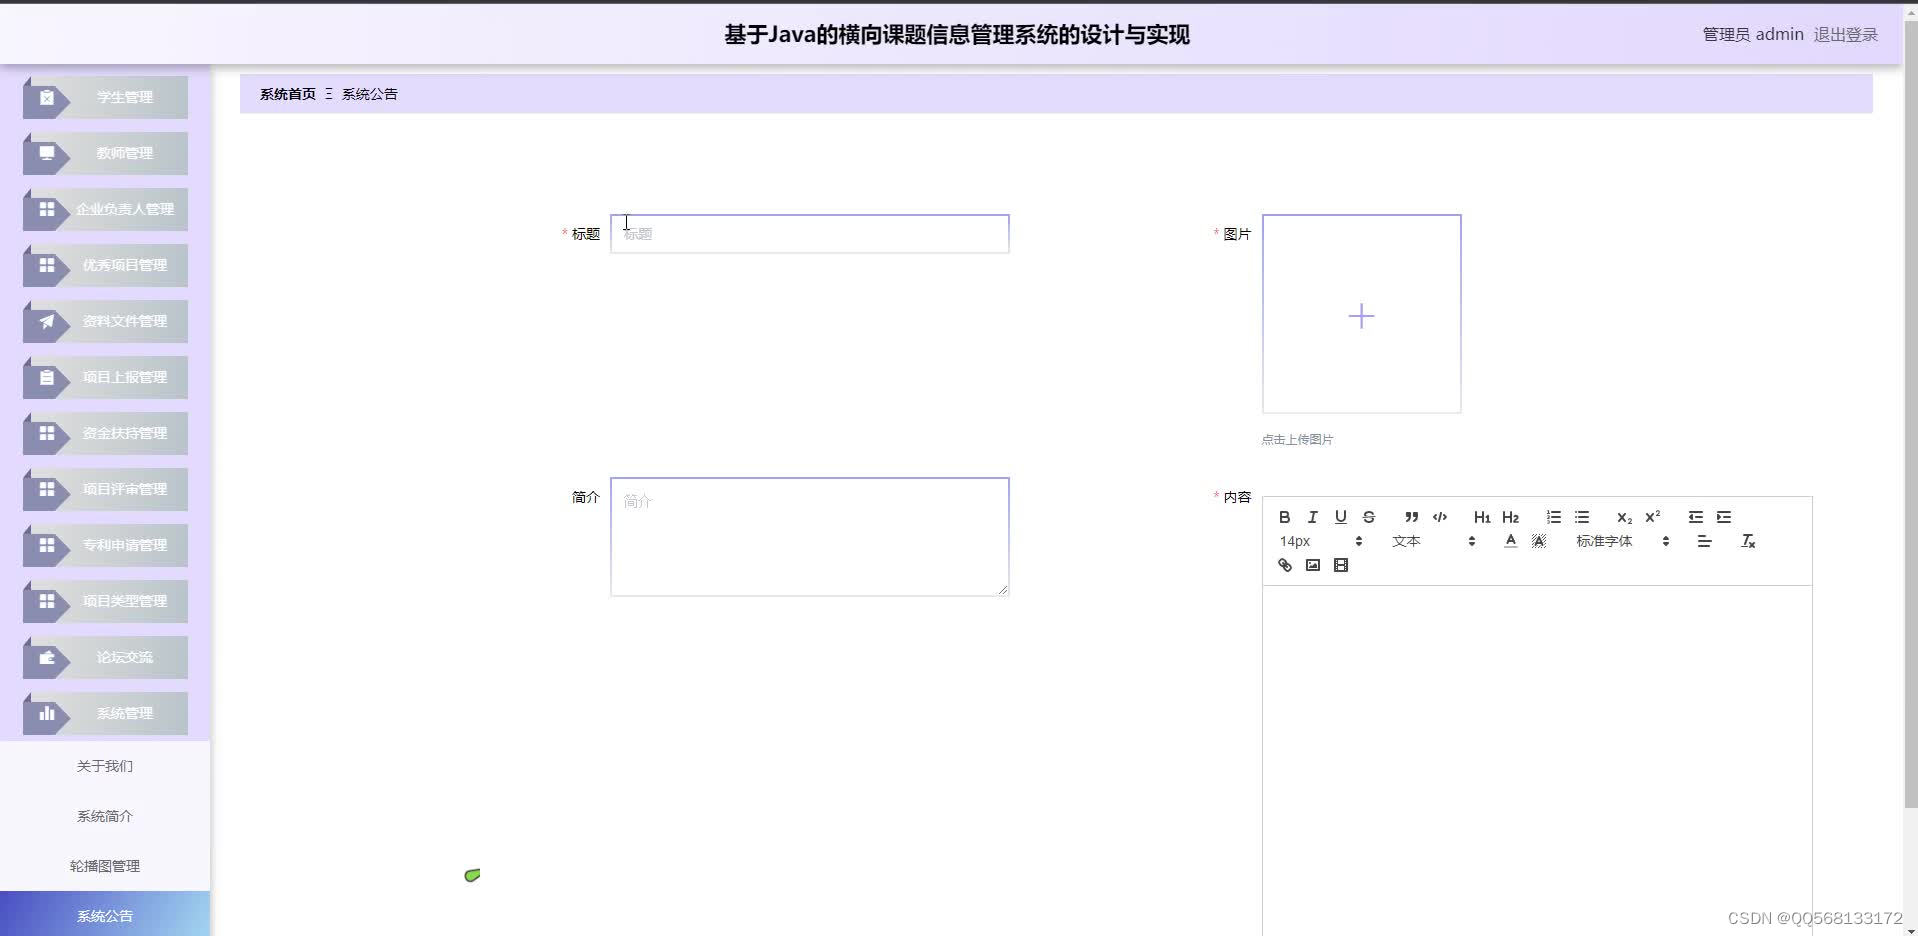Image resolution: width=1918 pixels, height=936 pixels.
Task: Open the text background color picker
Action: [1539, 541]
